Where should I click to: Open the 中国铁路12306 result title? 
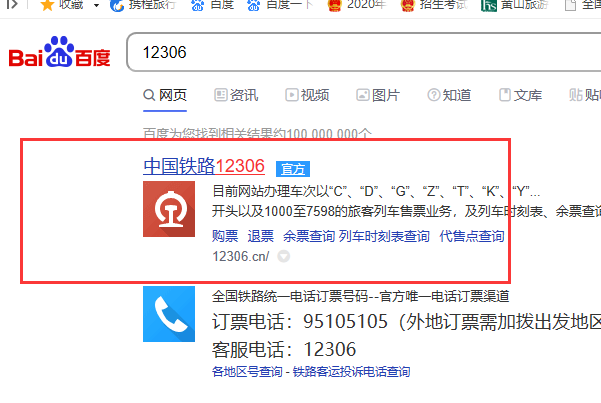(x=204, y=166)
